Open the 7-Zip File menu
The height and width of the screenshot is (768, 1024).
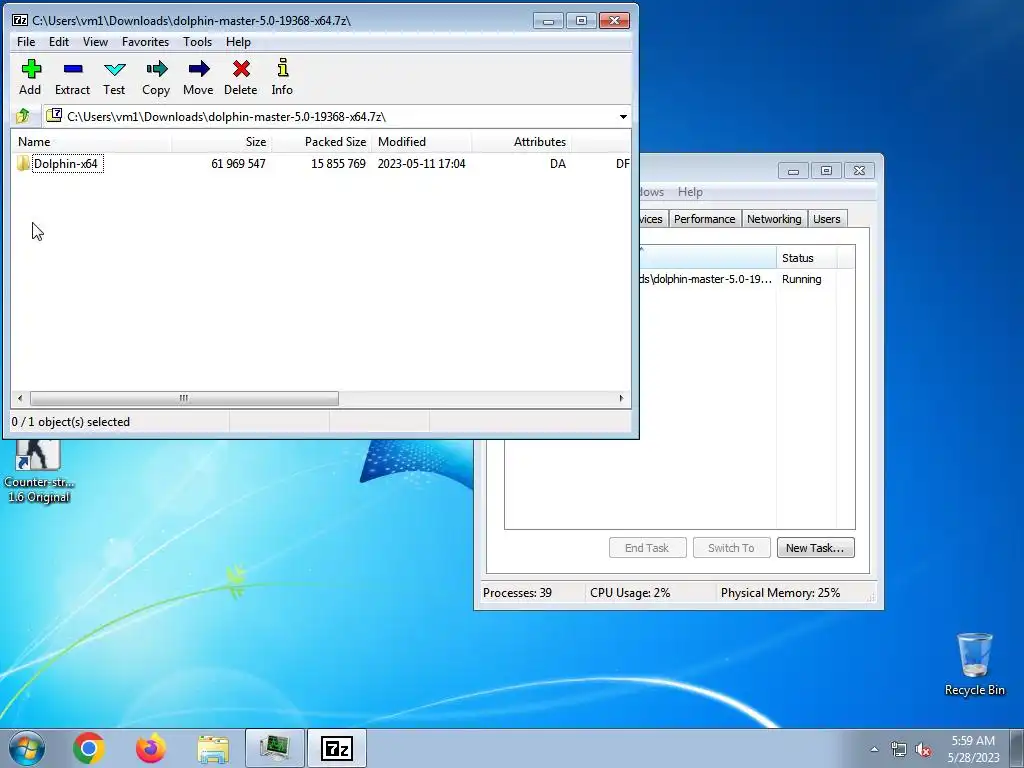click(26, 42)
